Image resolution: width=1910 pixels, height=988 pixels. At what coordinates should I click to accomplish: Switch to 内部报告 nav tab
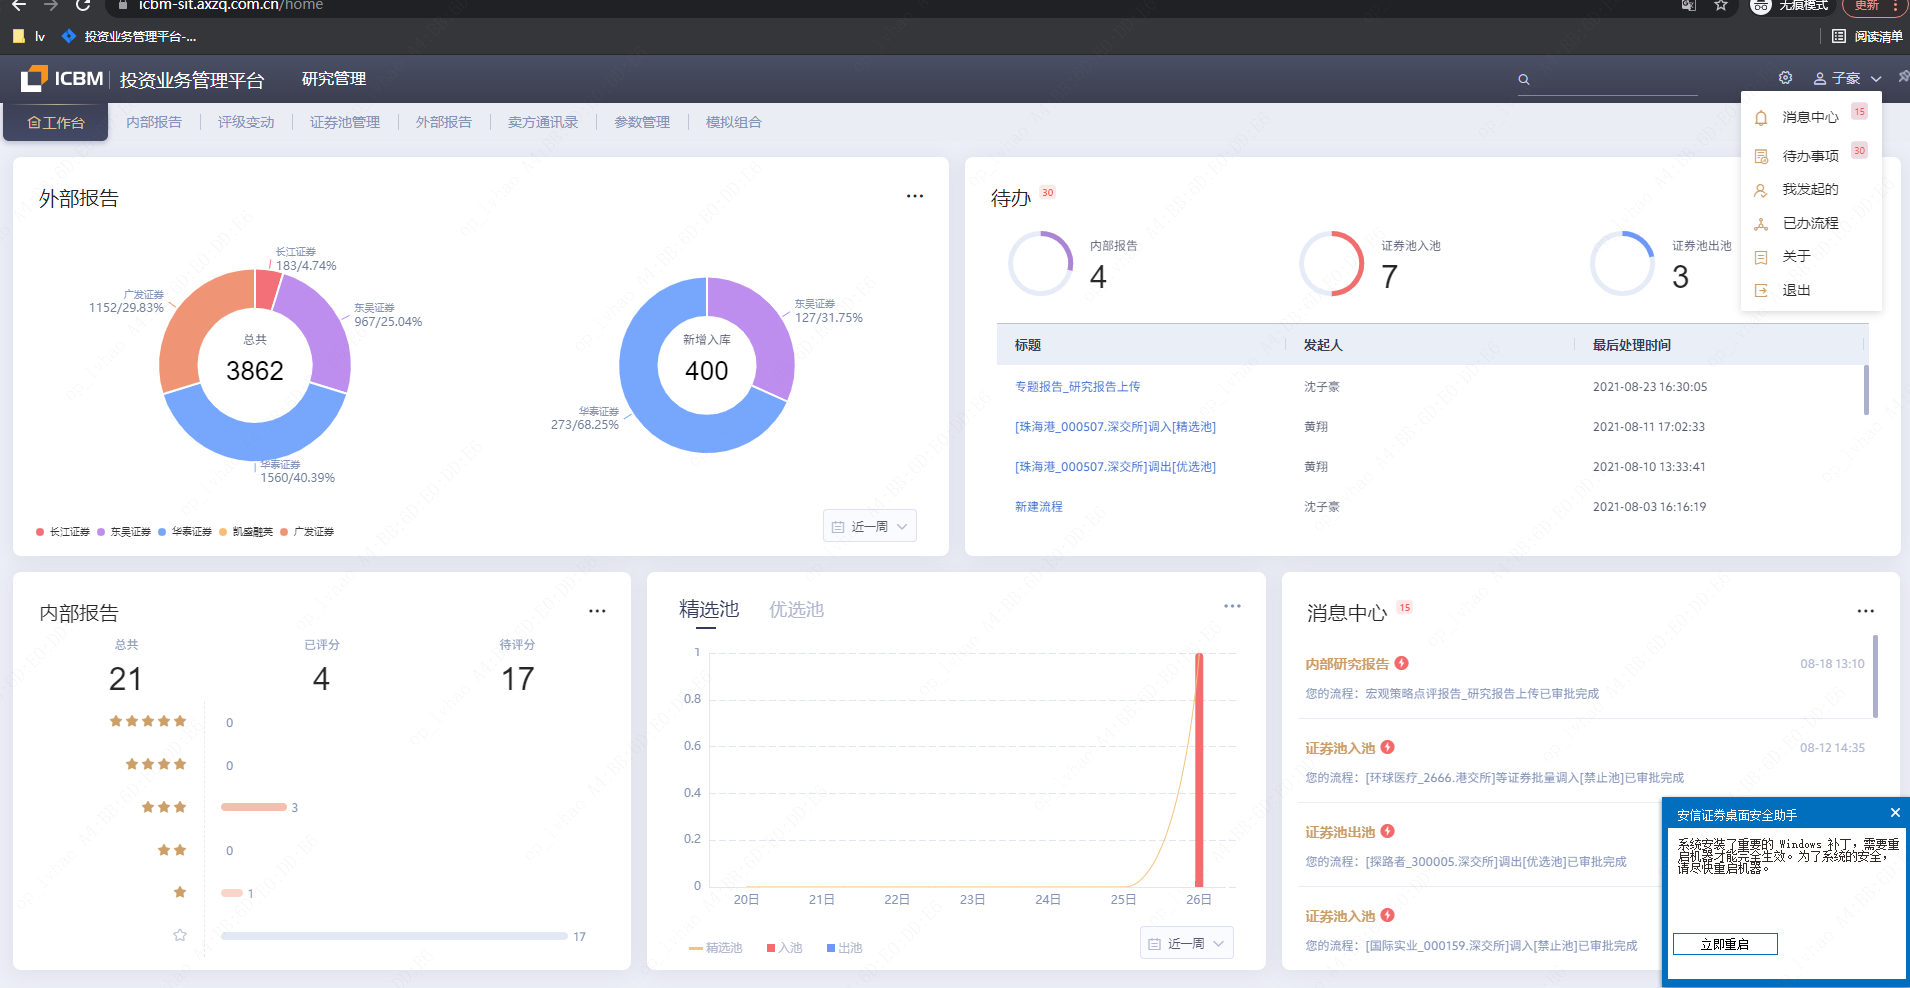(154, 122)
